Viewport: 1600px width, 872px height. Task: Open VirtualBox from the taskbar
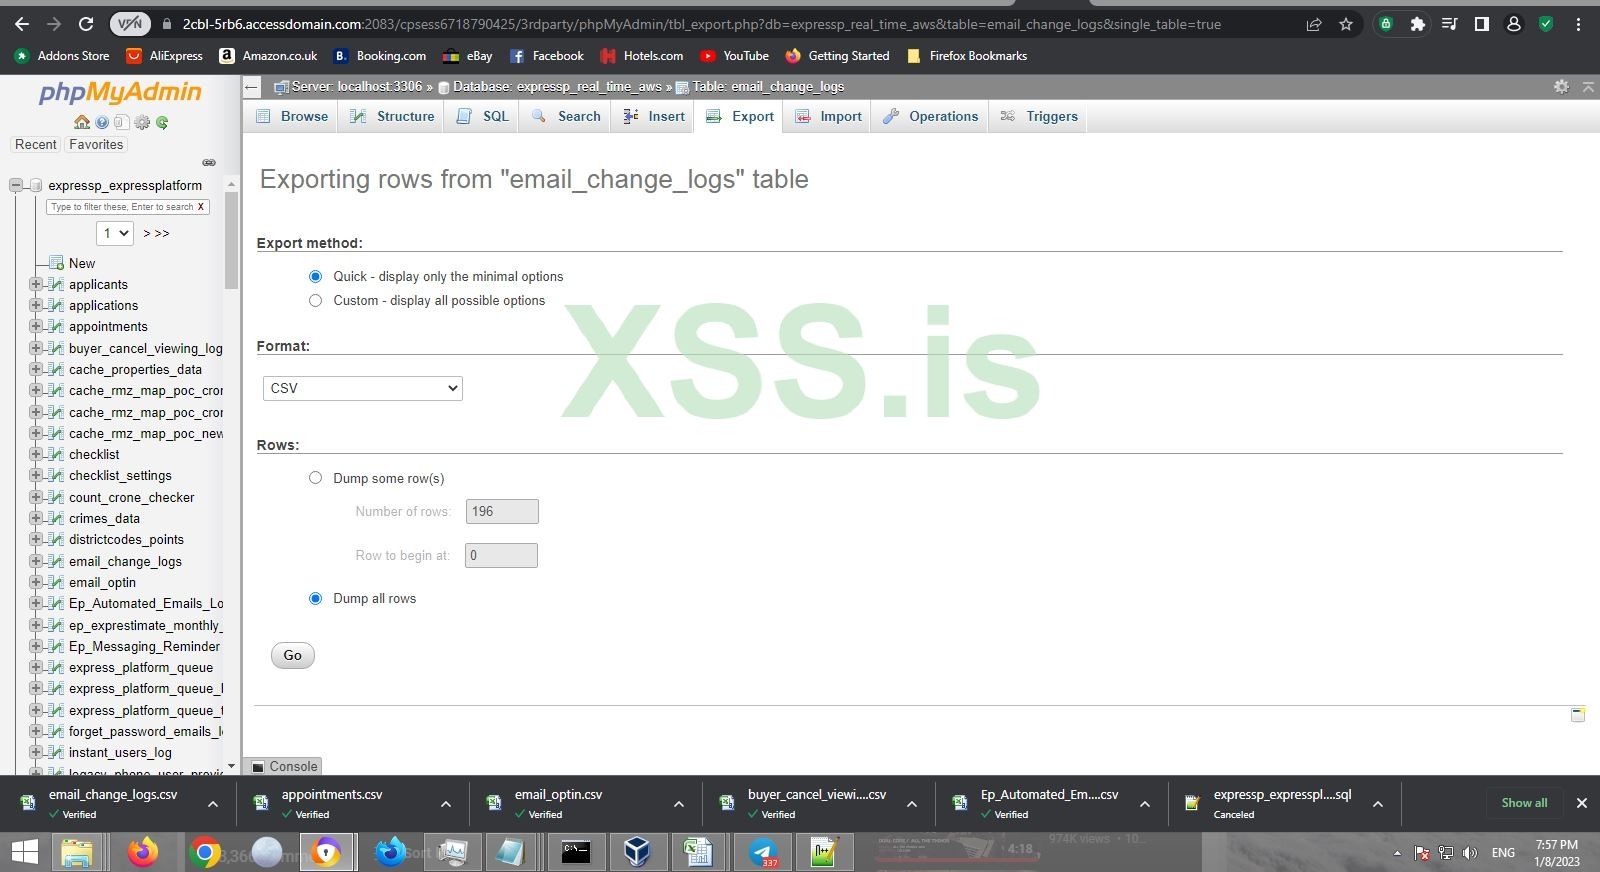[x=637, y=852]
